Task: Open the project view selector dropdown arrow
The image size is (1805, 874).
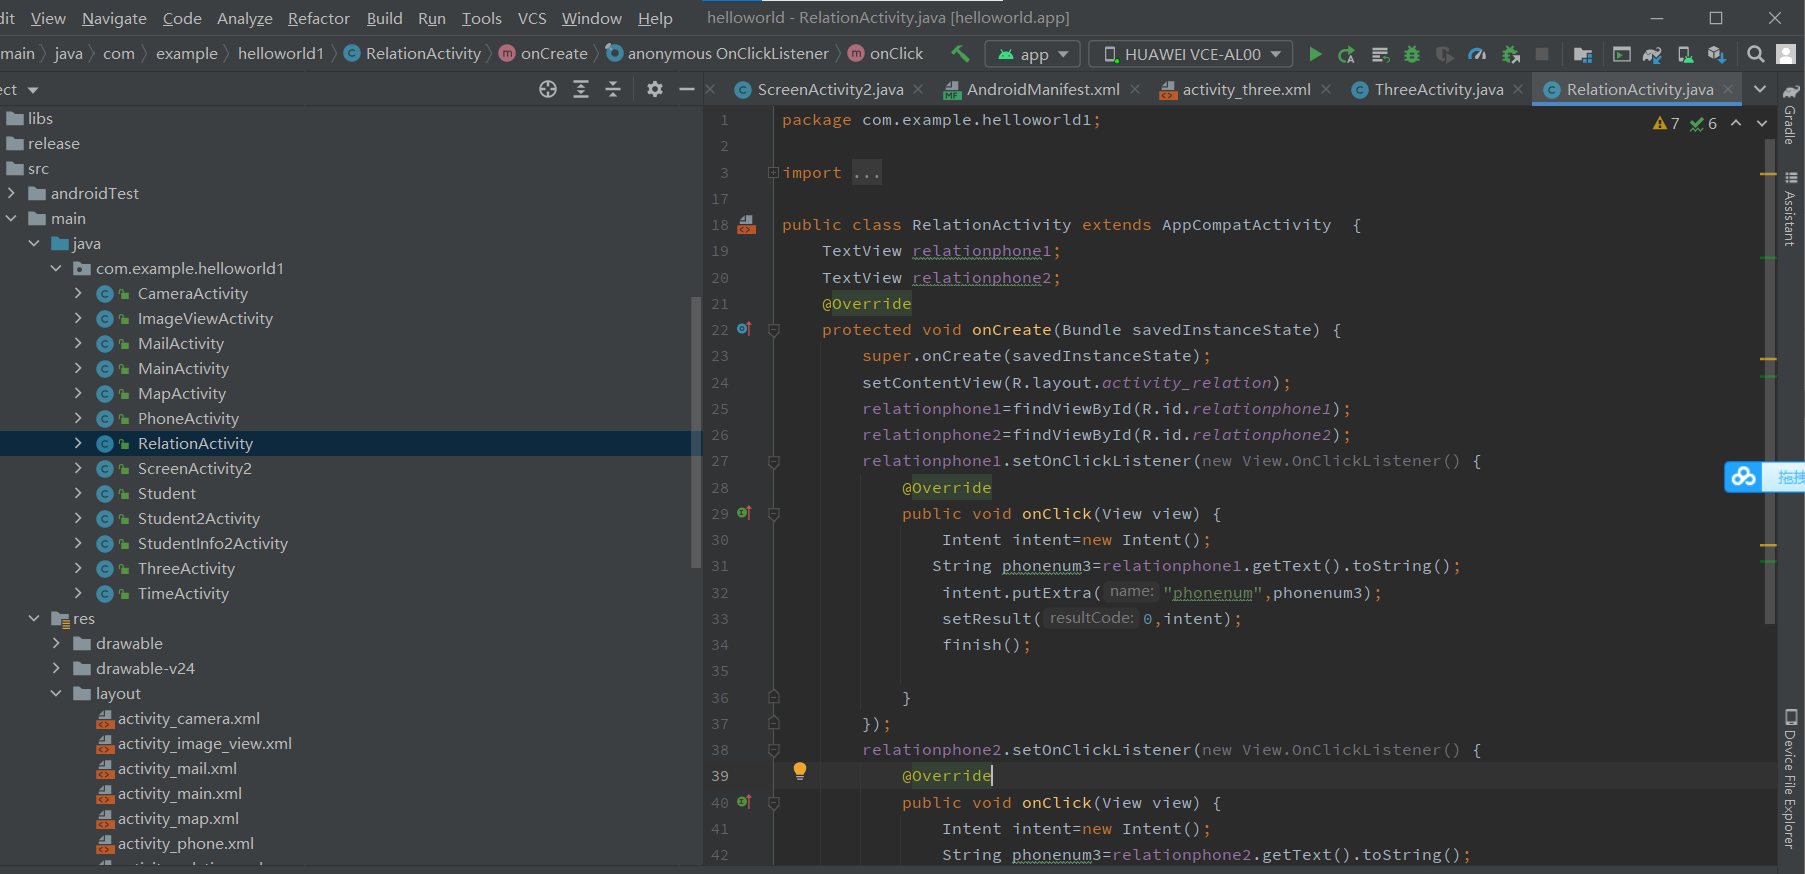Action: coord(33,90)
